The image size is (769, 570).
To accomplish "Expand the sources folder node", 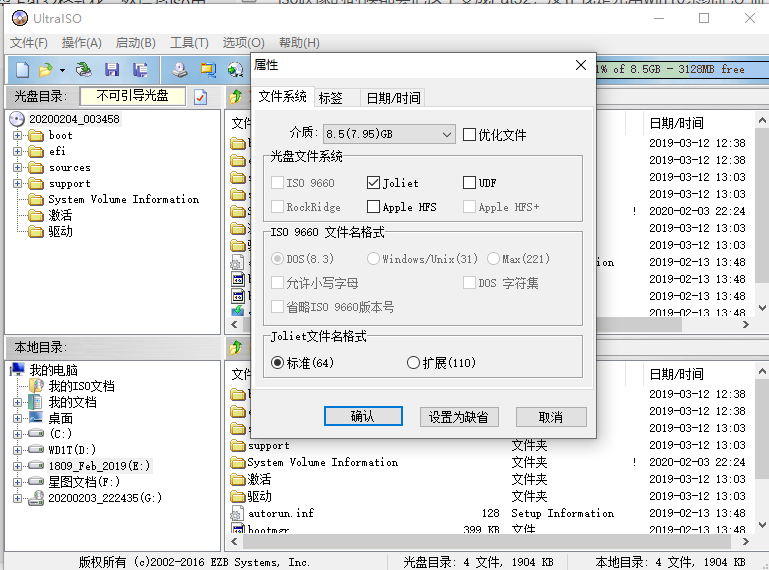I will 17,167.
